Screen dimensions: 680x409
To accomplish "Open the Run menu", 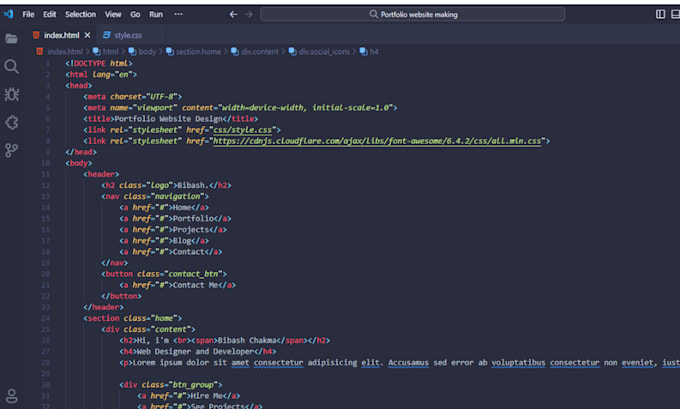I will pos(156,14).
